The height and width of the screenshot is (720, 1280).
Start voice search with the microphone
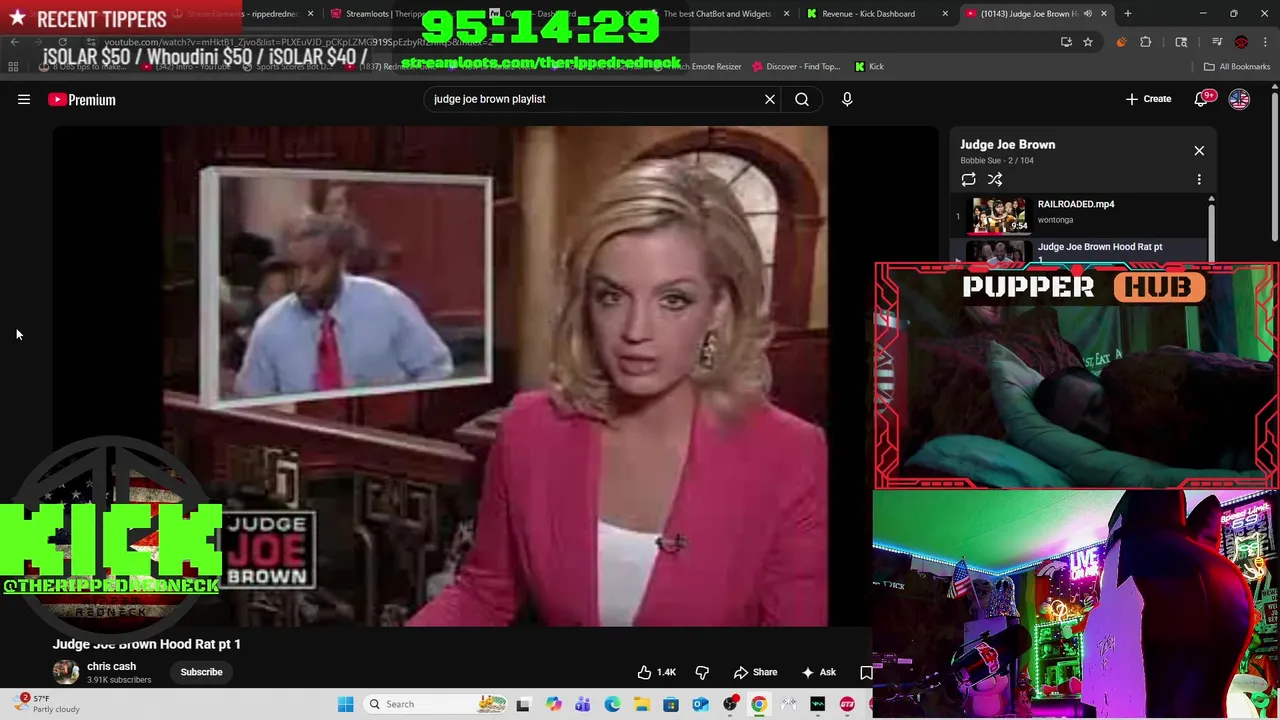pyautogui.click(x=847, y=99)
